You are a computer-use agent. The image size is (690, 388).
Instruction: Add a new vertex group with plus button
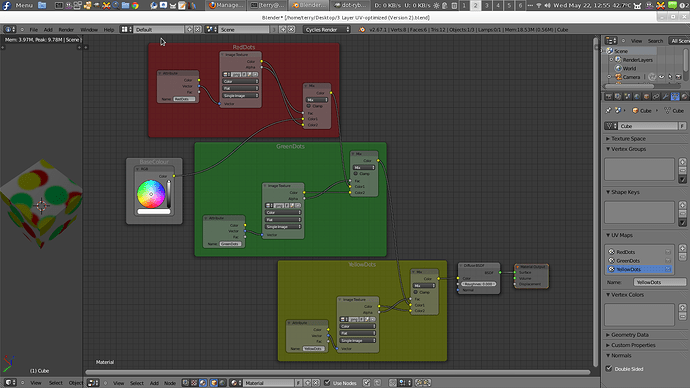click(x=683, y=162)
